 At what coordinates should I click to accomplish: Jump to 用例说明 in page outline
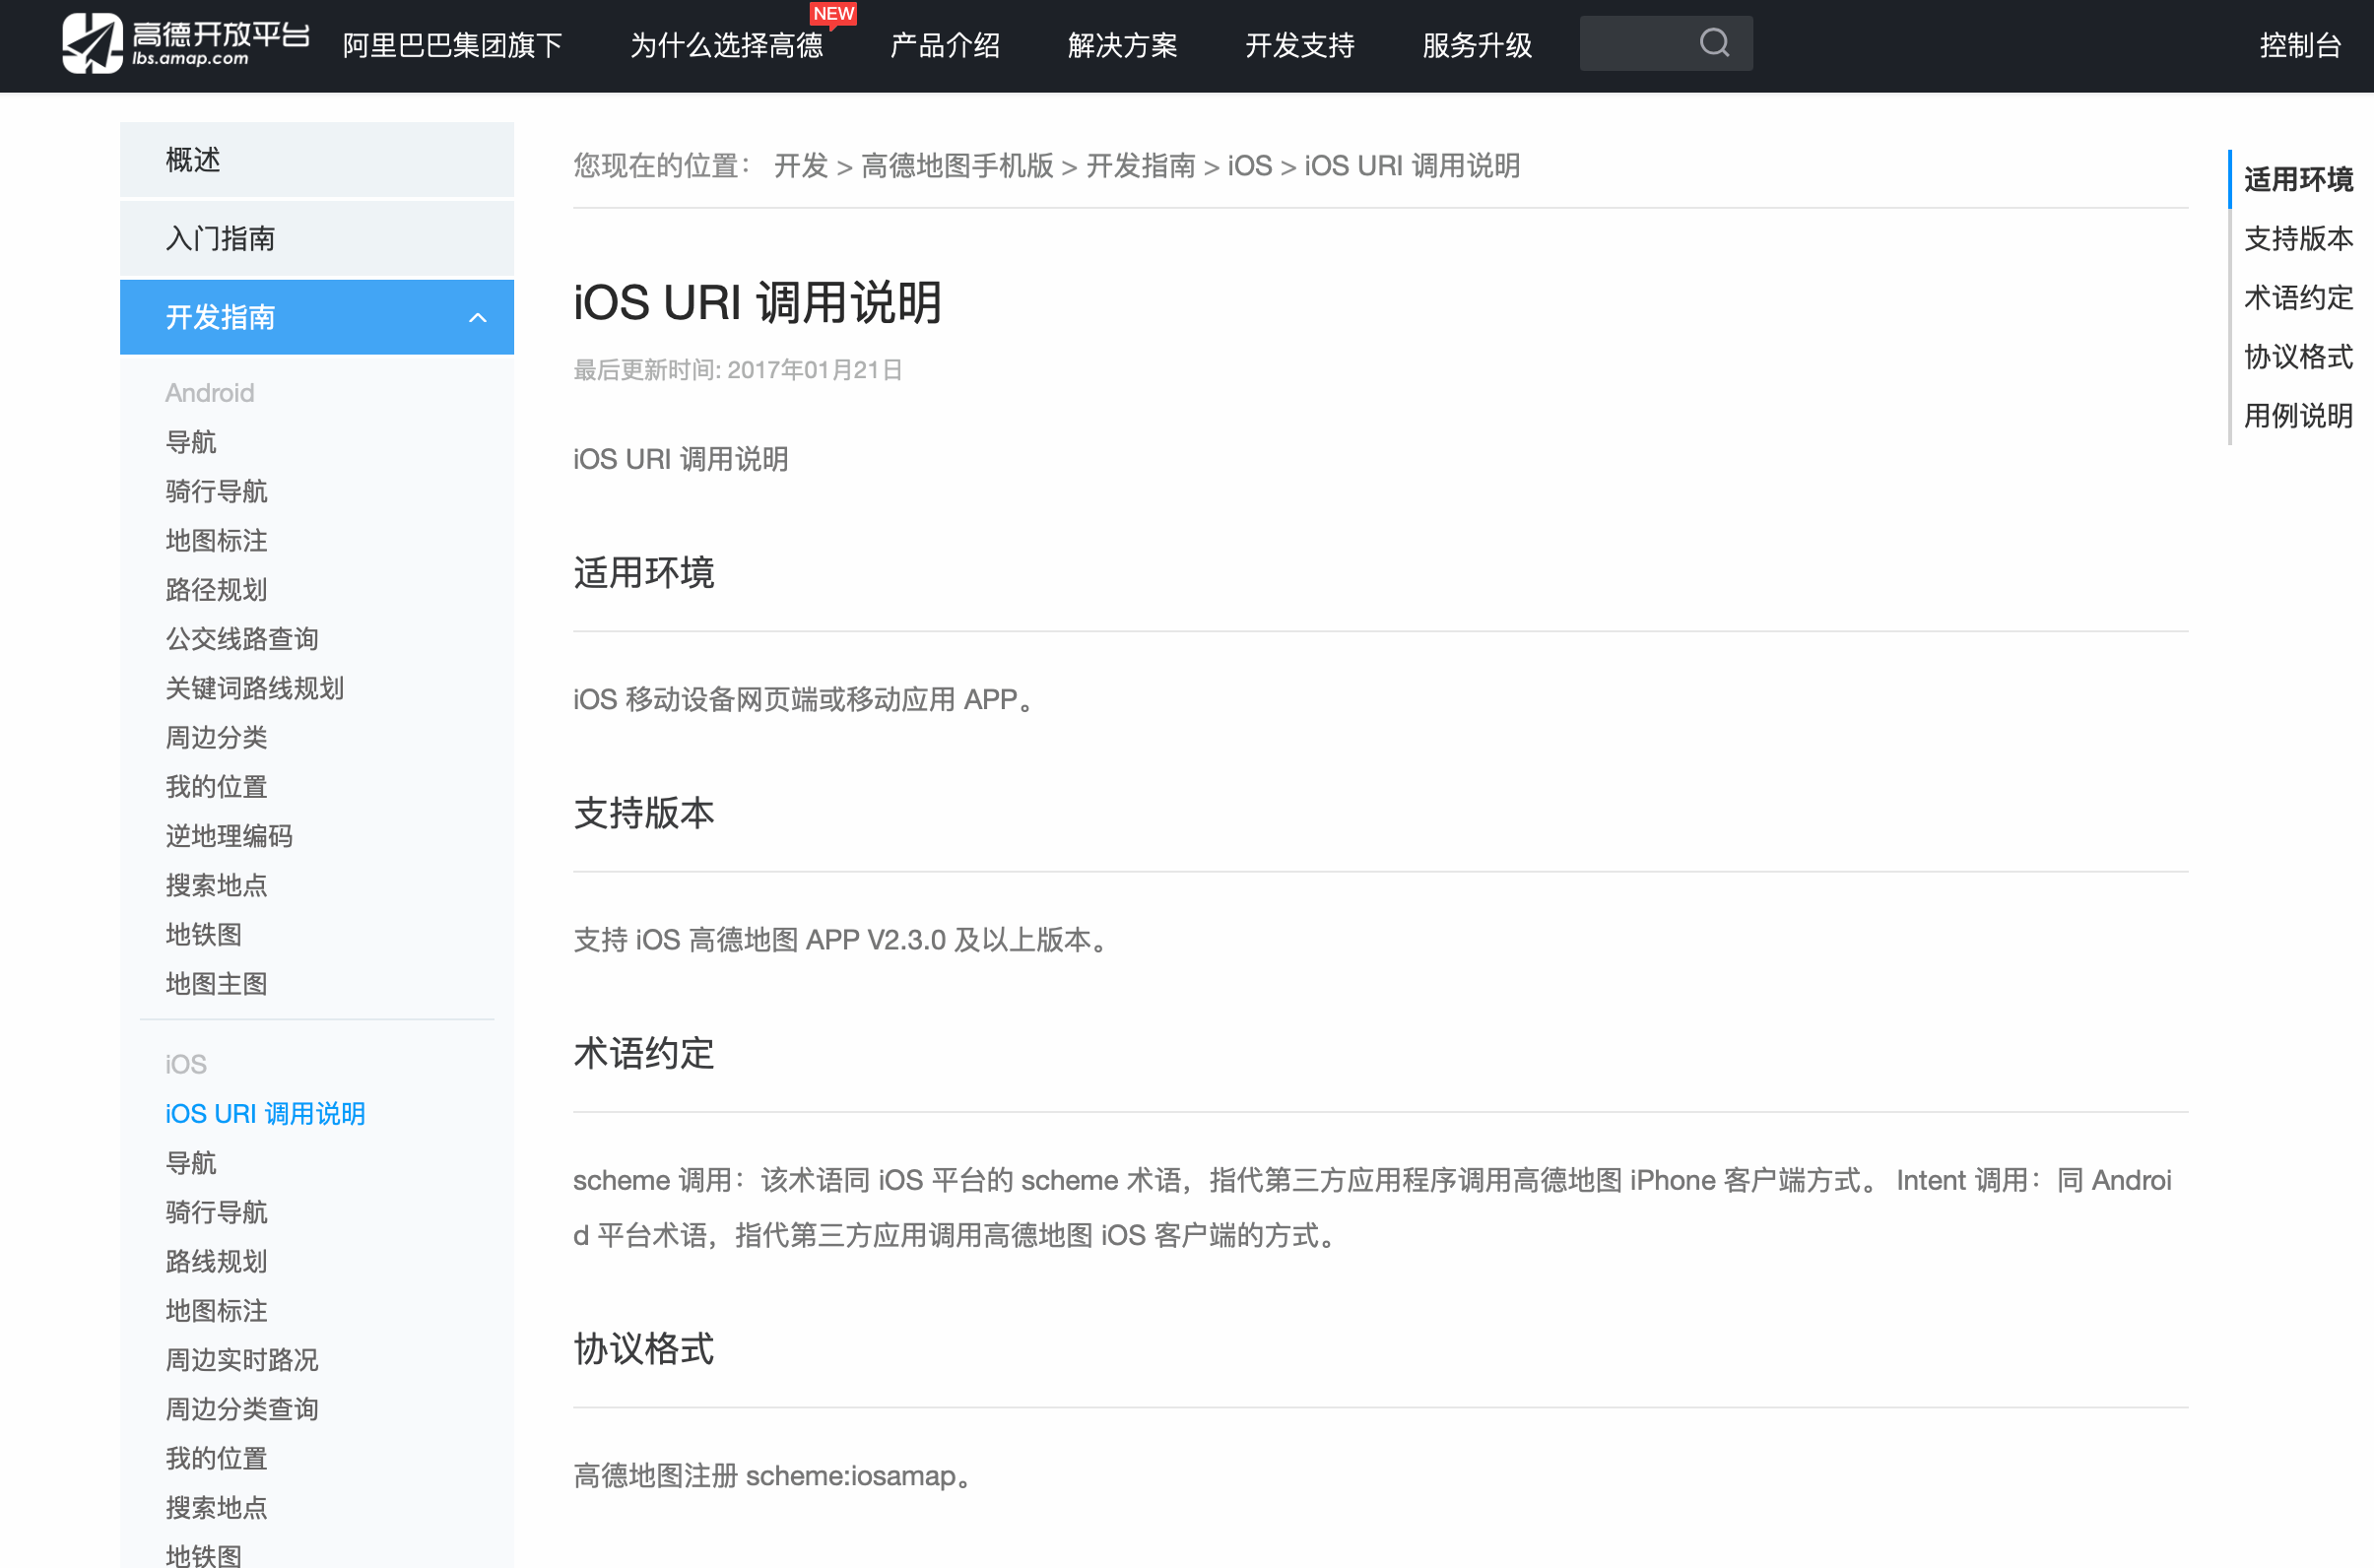[2297, 416]
